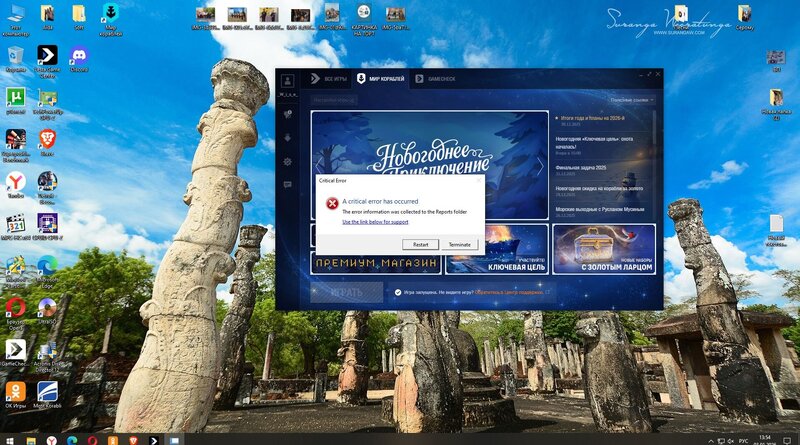Open notifications icon in launcher sidebar
This screenshot has height=445, width=800.
[x=288, y=115]
